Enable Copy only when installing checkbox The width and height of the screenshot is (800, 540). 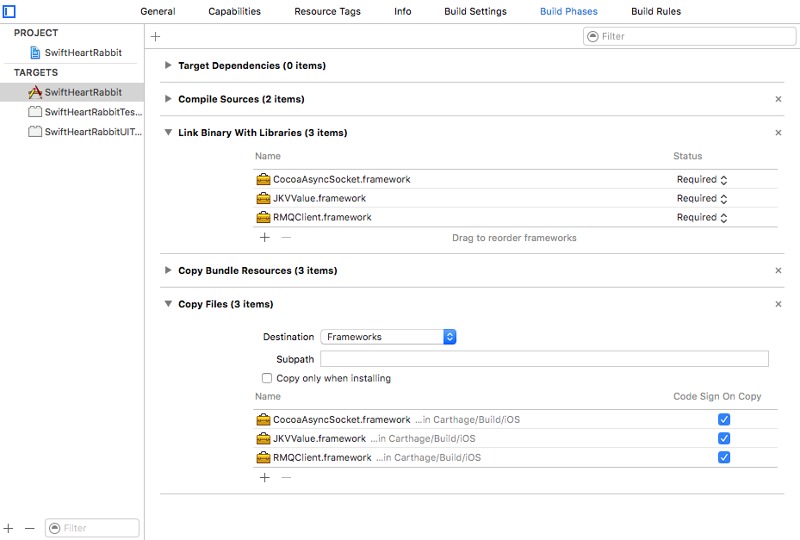(x=267, y=379)
